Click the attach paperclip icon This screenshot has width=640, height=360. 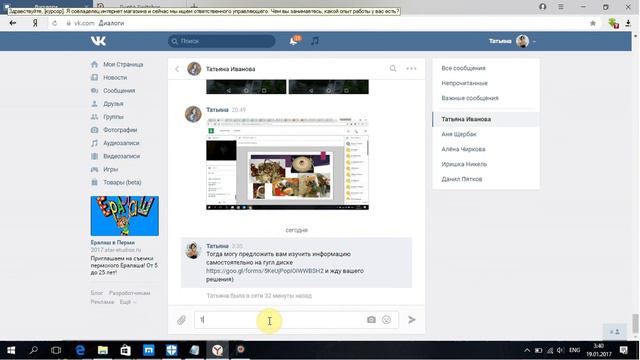(x=181, y=320)
